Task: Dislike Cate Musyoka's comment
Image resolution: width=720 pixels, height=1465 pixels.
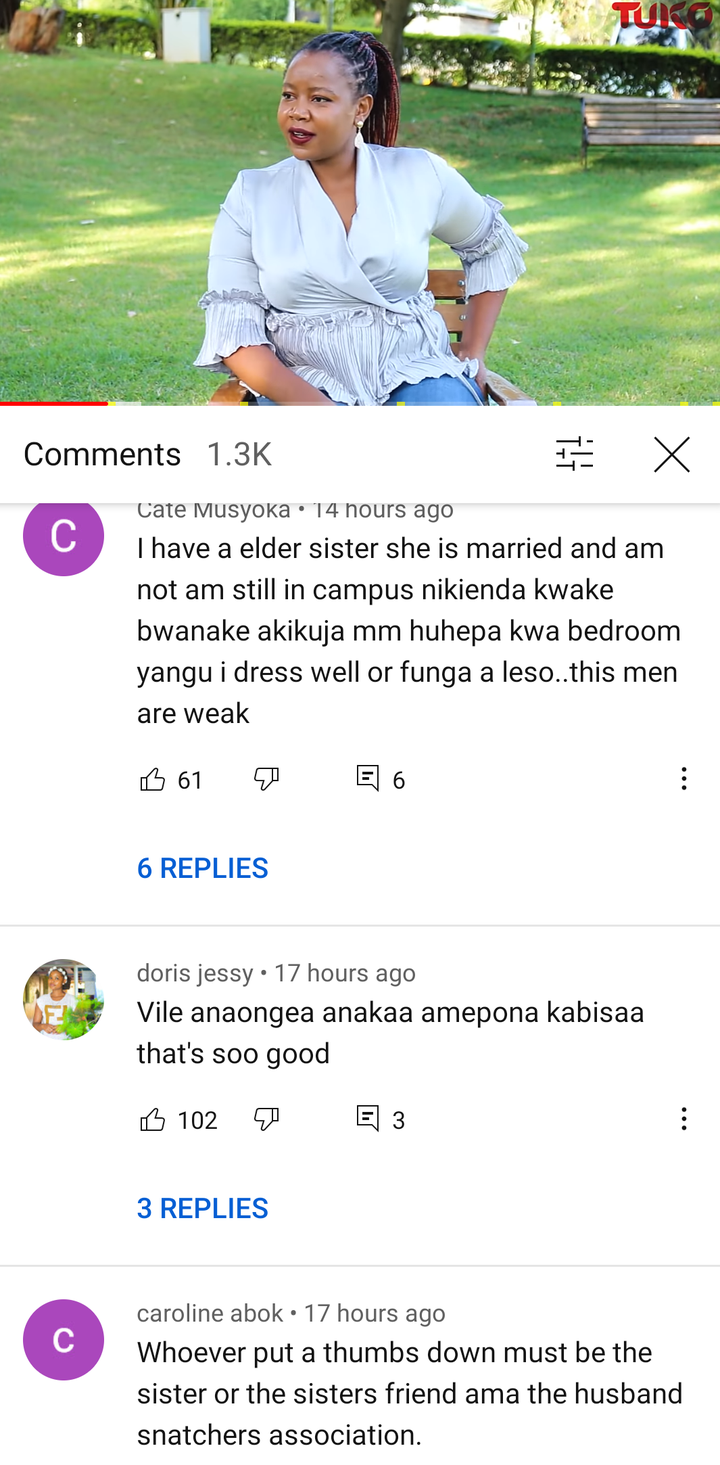Action: tap(266, 779)
